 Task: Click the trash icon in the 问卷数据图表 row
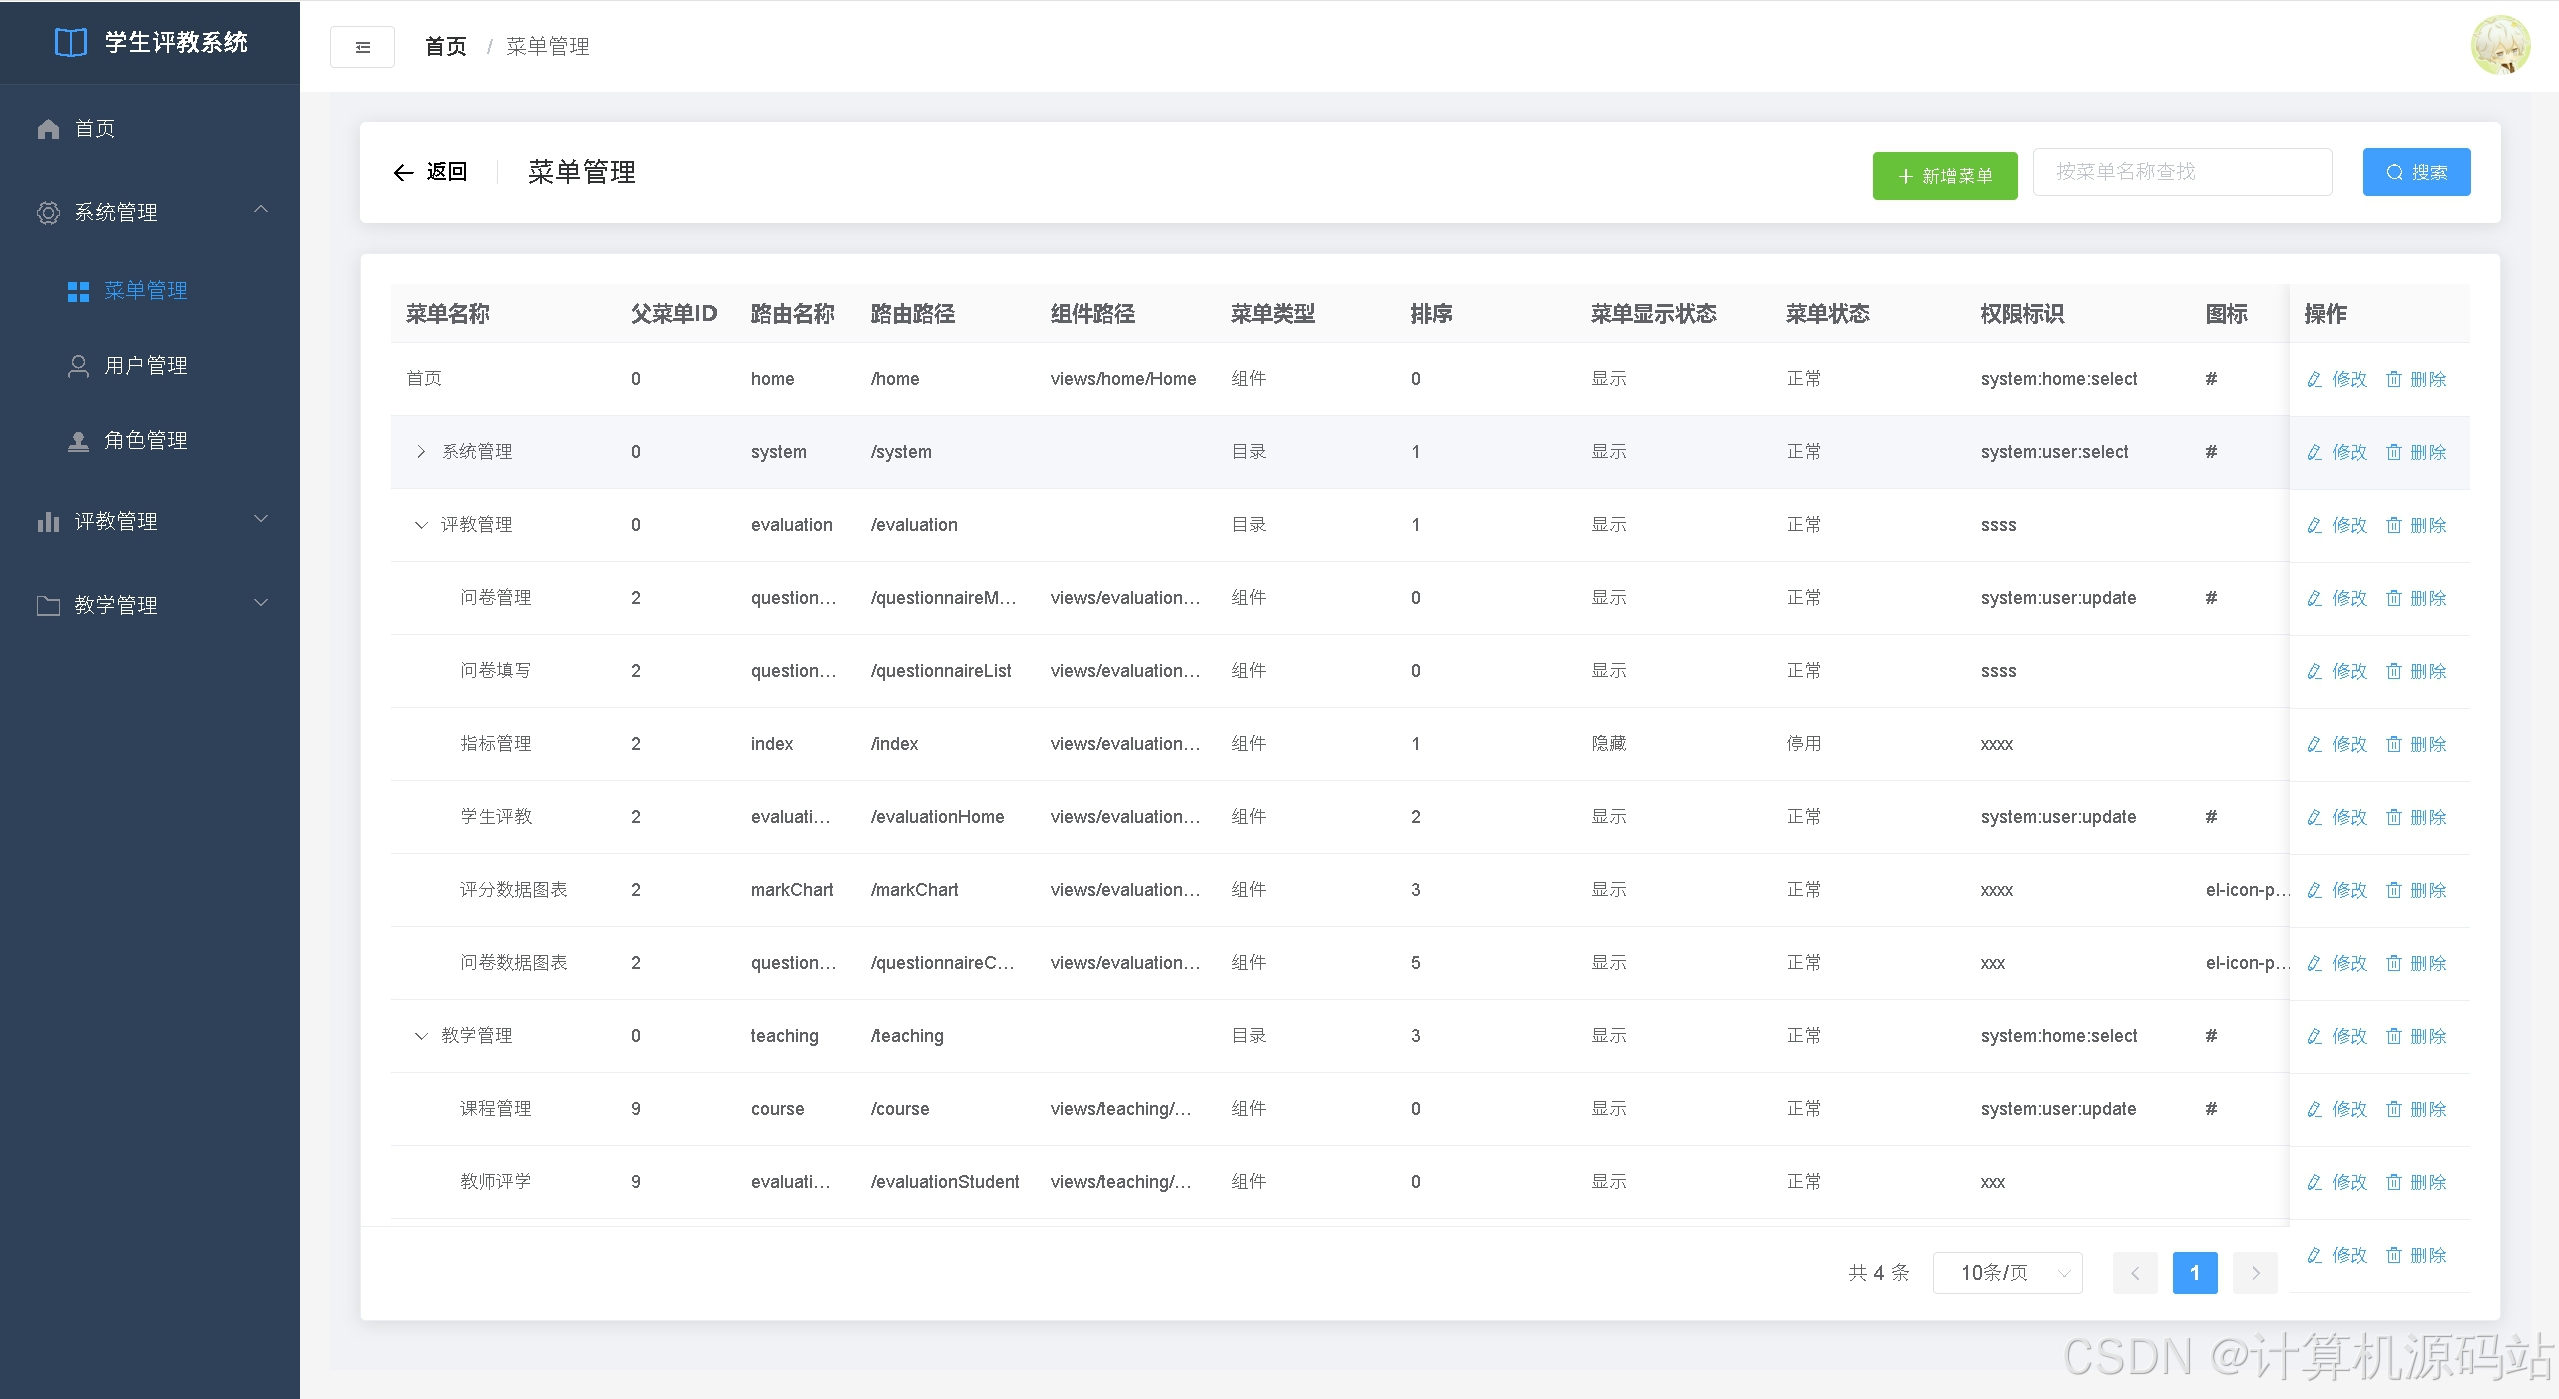click(x=2393, y=963)
